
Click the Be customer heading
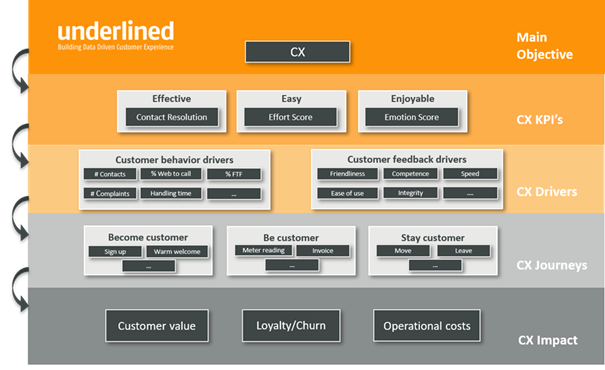click(291, 238)
